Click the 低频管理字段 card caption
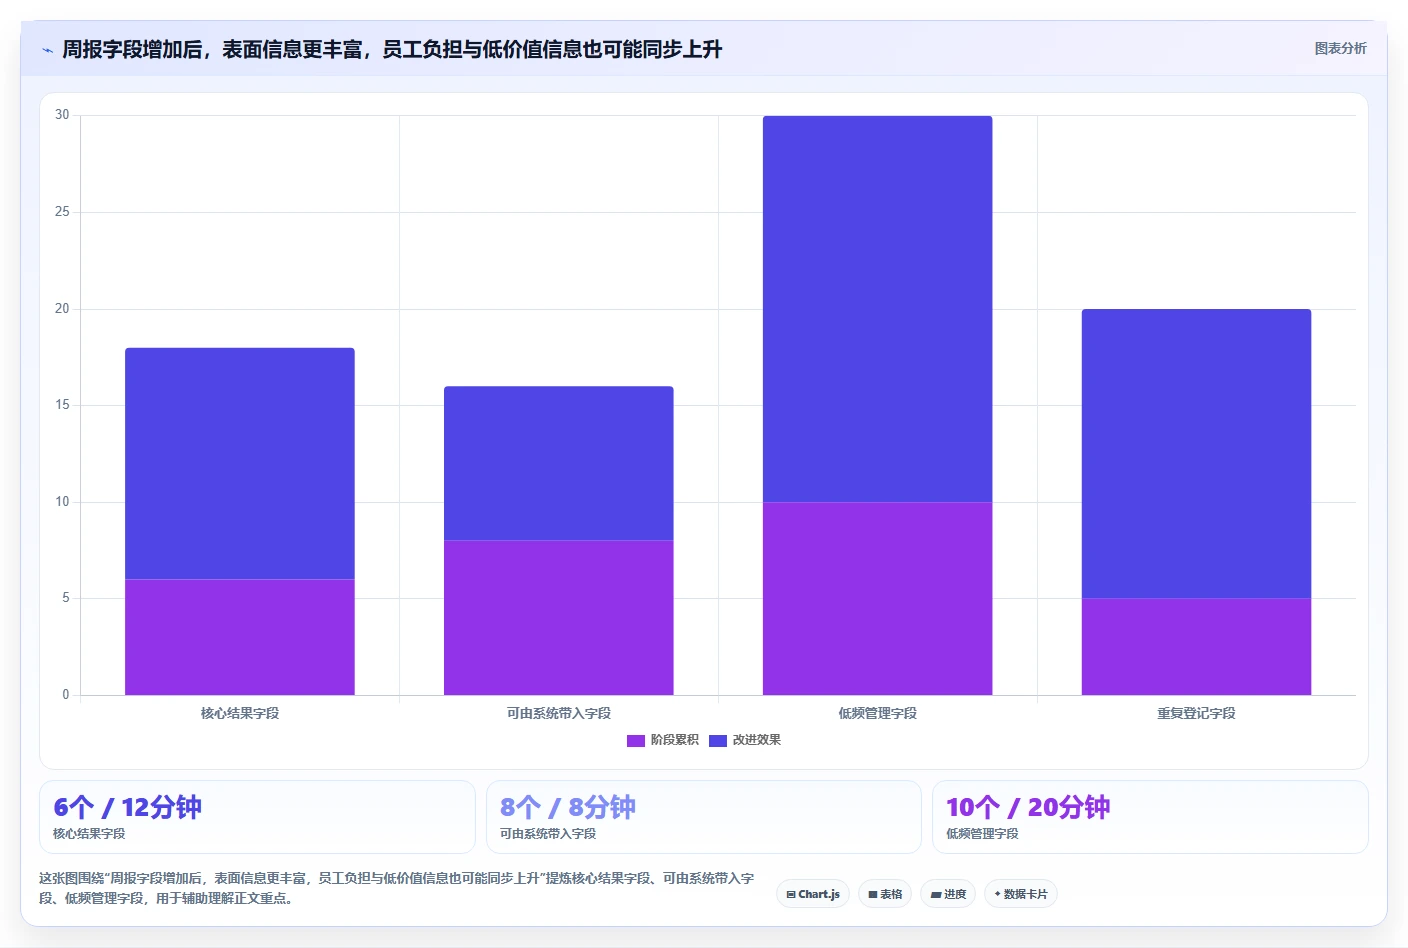The height and width of the screenshot is (948, 1408). tap(982, 834)
